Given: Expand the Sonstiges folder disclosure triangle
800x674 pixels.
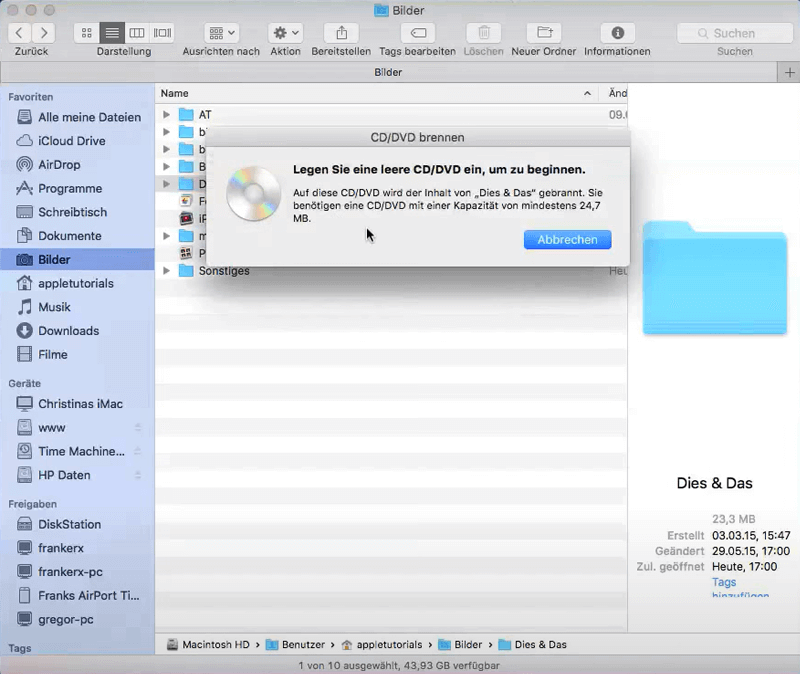Looking at the screenshot, I should pyautogui.click(x=166, y=271).
